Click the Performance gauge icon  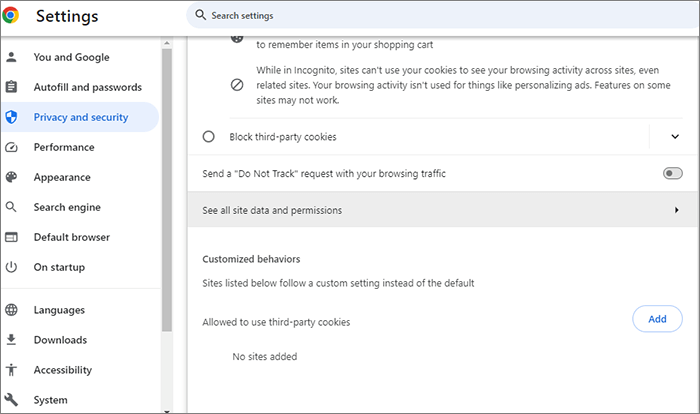12,147
